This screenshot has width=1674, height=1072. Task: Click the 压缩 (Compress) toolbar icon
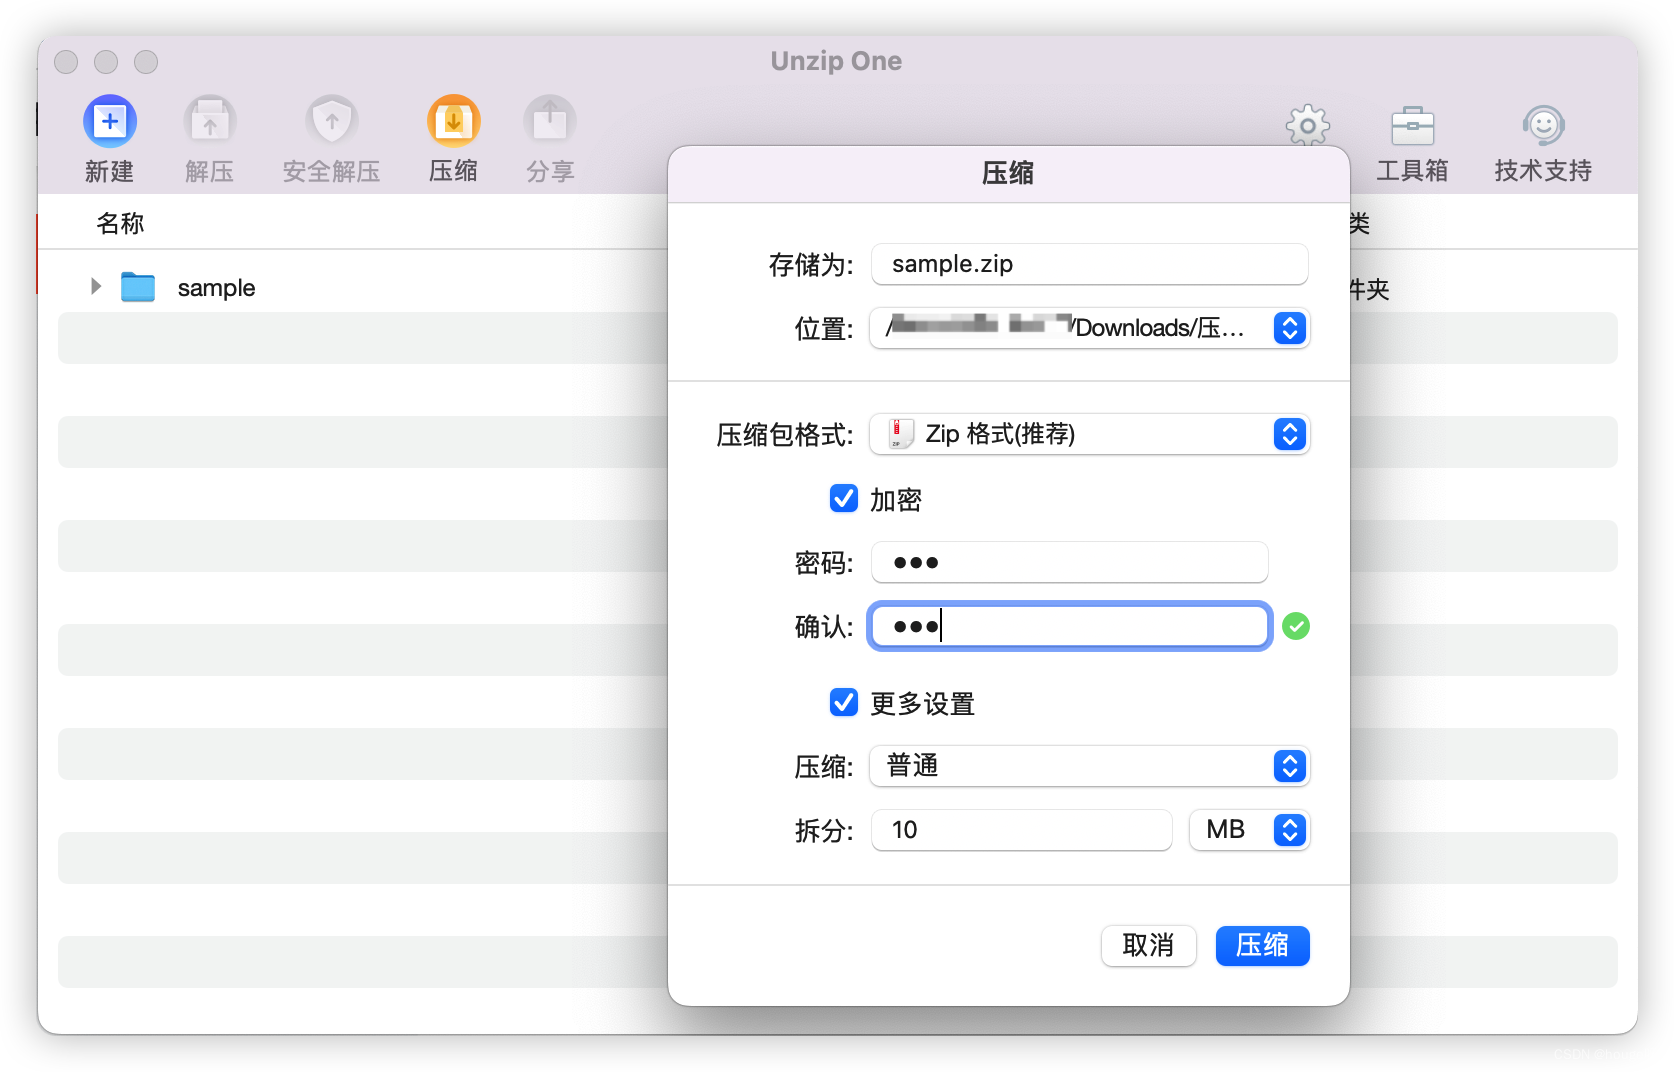454,122
